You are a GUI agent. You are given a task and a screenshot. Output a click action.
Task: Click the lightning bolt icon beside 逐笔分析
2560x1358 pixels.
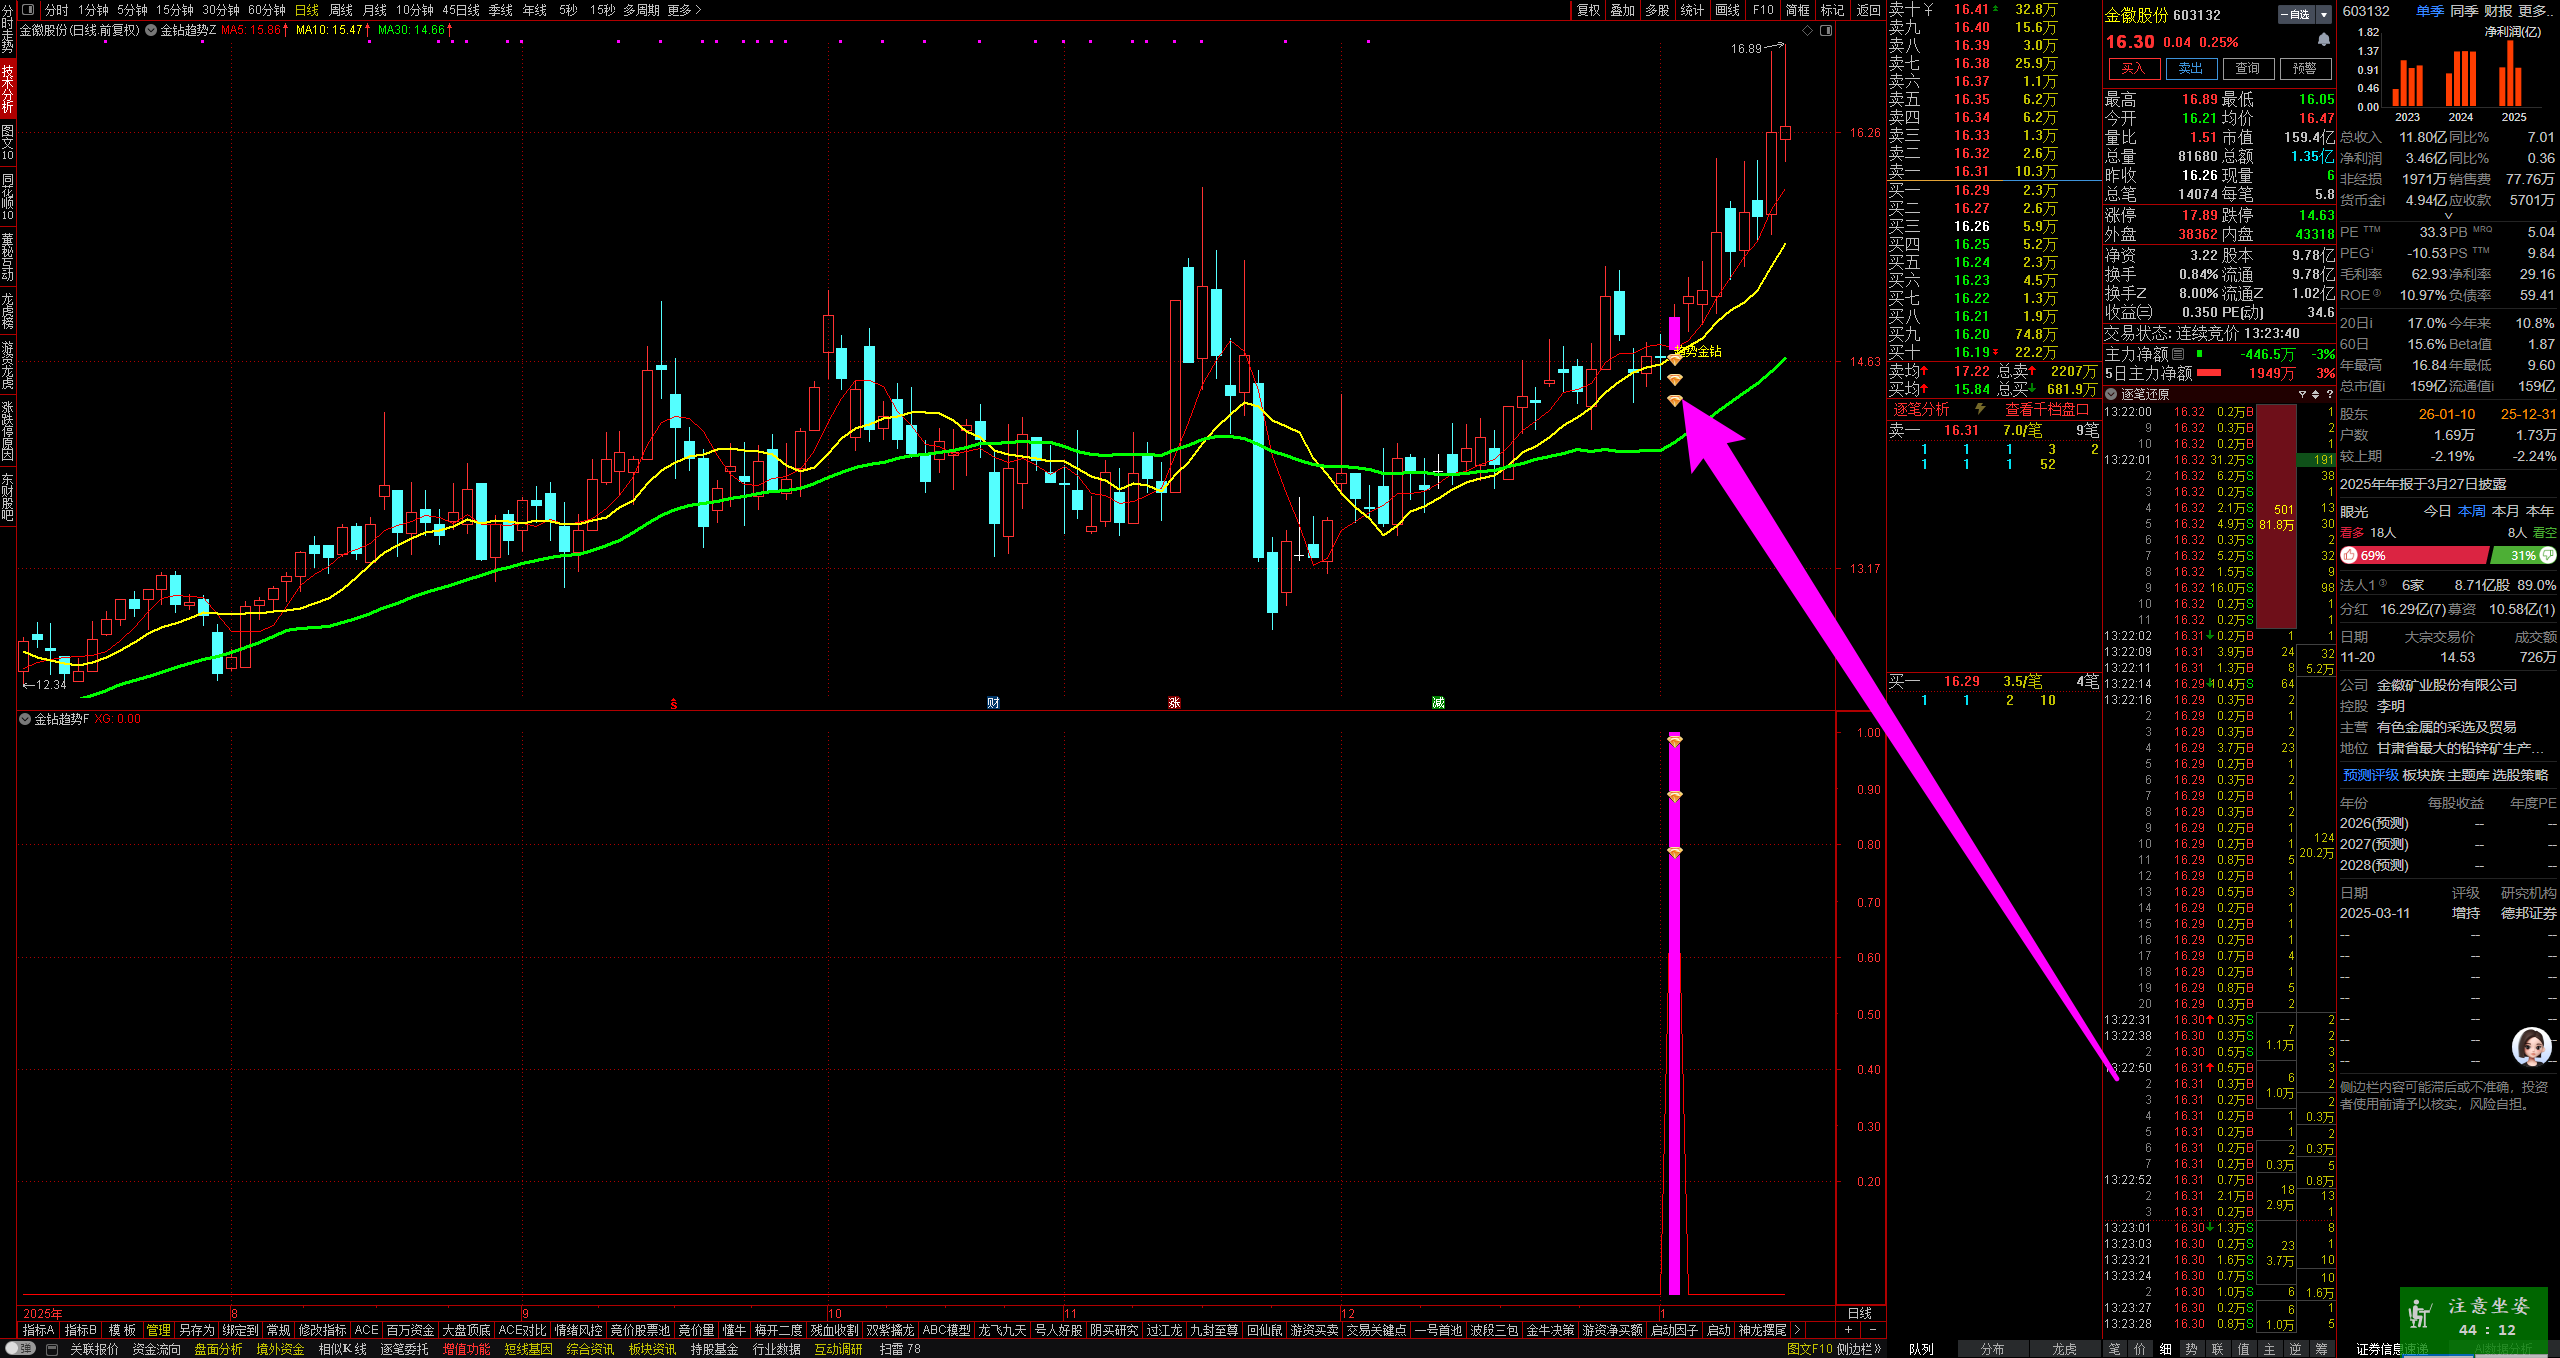click(1979, 409)
